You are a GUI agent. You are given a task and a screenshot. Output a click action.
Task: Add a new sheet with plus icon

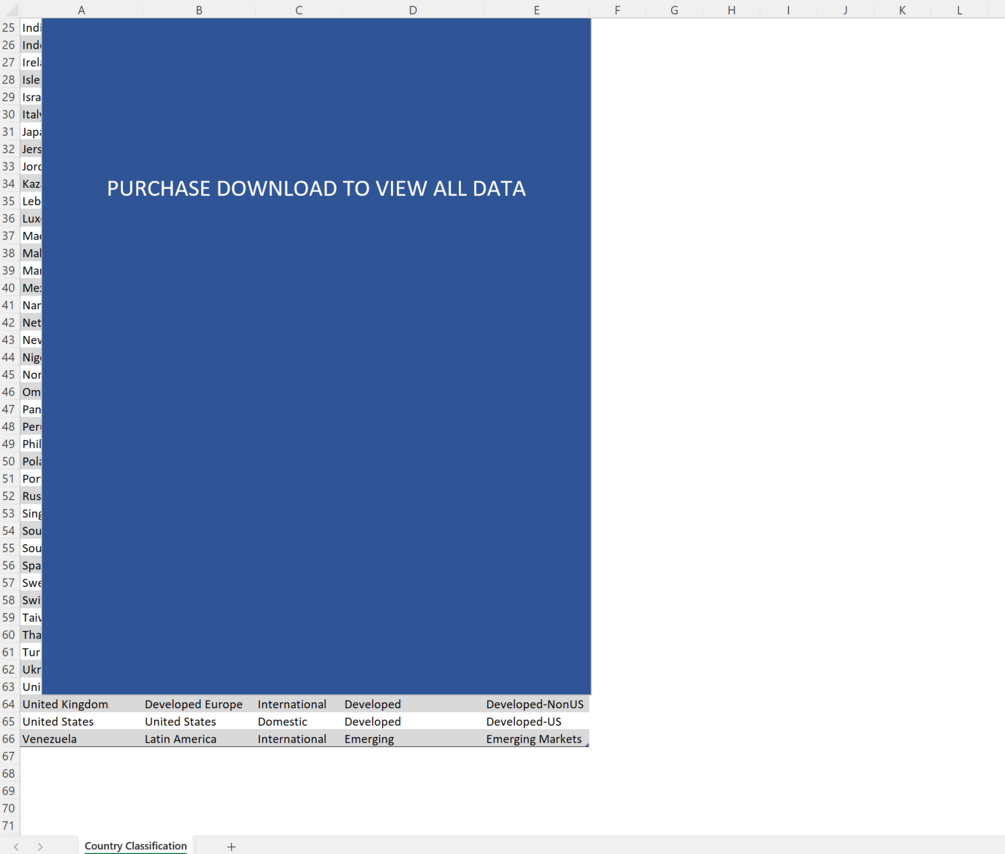(x=231, y=847)
